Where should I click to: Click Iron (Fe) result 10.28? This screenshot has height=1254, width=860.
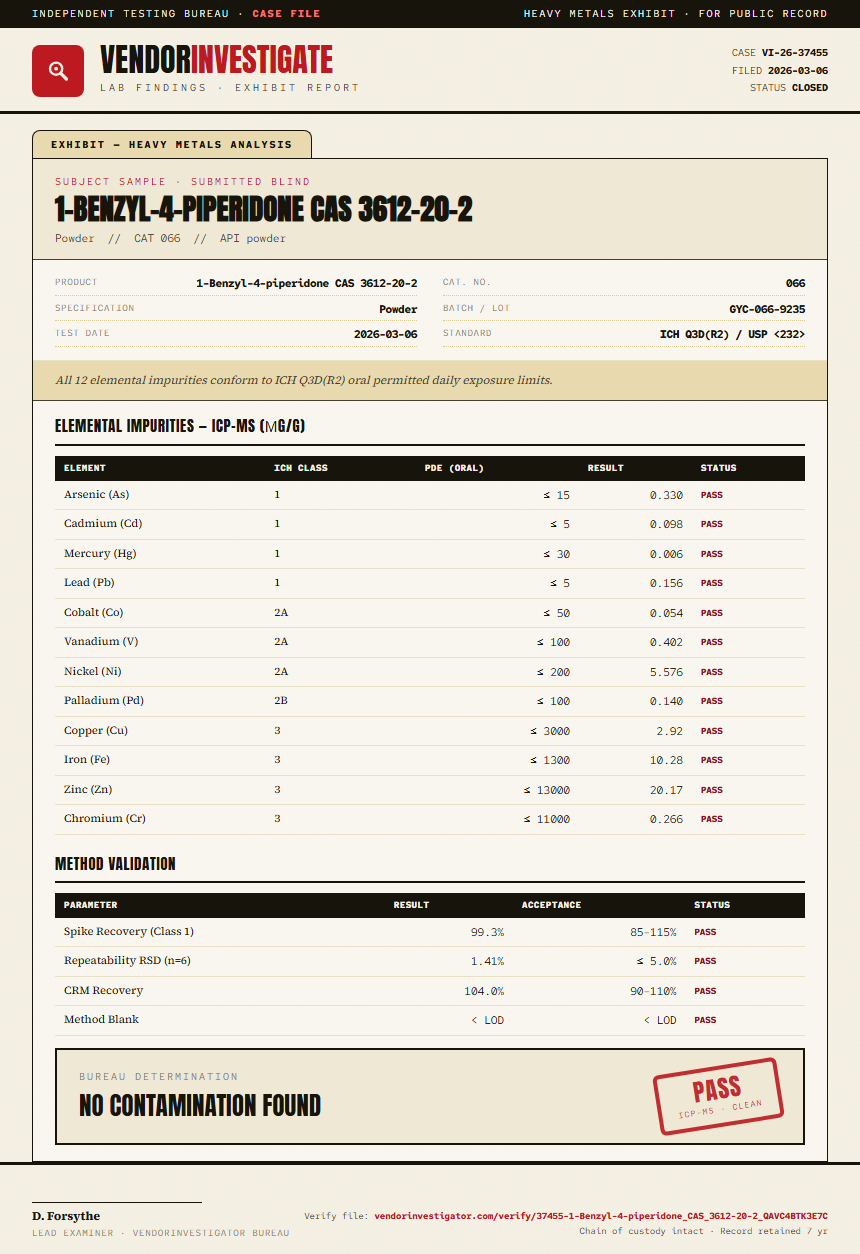point(666,760)
